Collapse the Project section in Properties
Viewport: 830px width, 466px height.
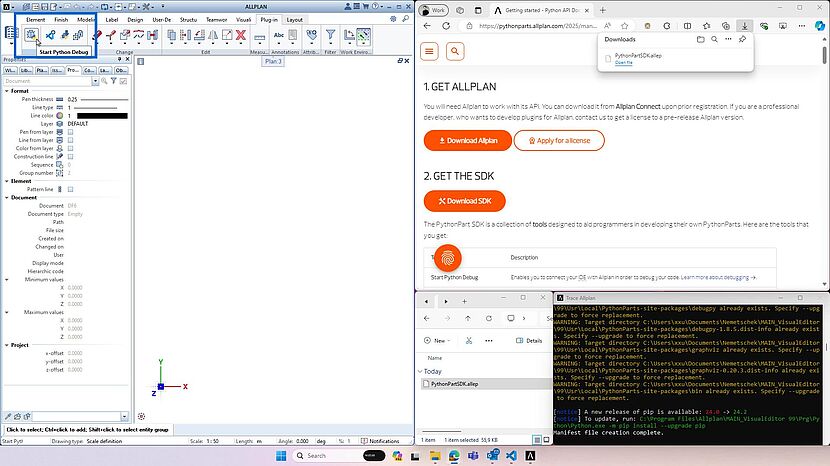(x=6, y=345)
